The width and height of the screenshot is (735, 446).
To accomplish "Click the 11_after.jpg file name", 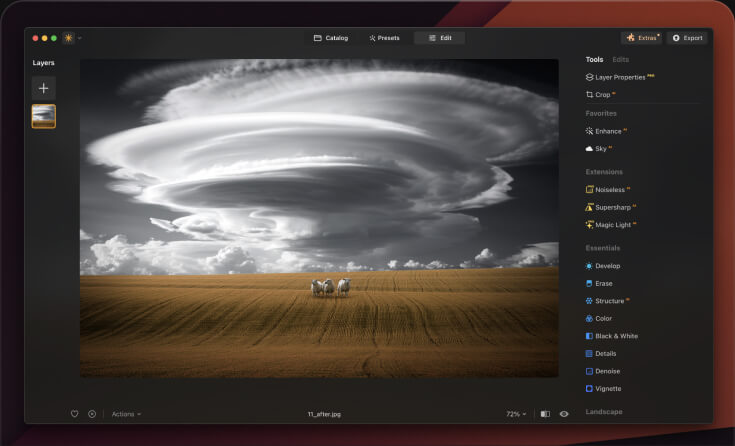I will (x=324, y=414).
